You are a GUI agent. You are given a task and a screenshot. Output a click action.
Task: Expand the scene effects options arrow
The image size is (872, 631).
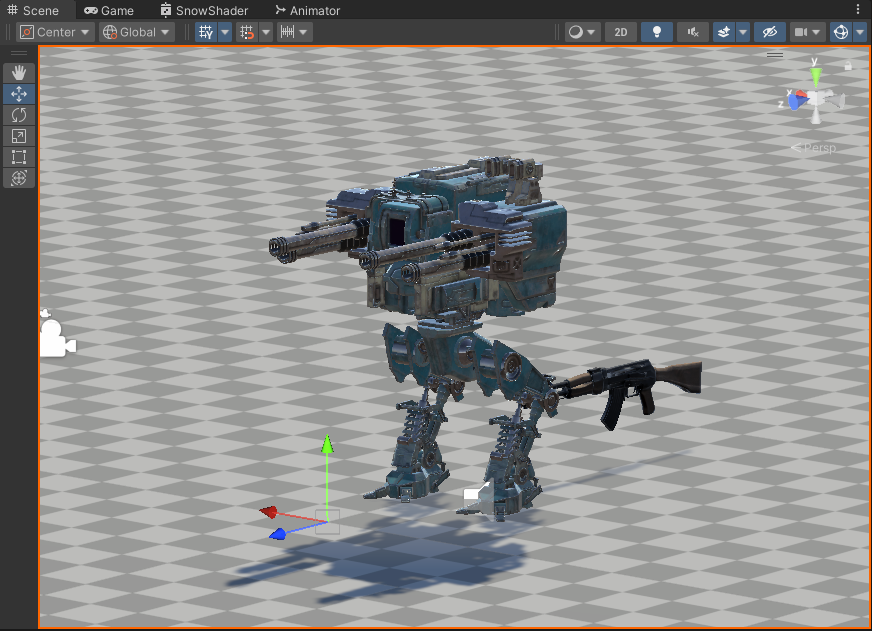(x=743, y=32)
